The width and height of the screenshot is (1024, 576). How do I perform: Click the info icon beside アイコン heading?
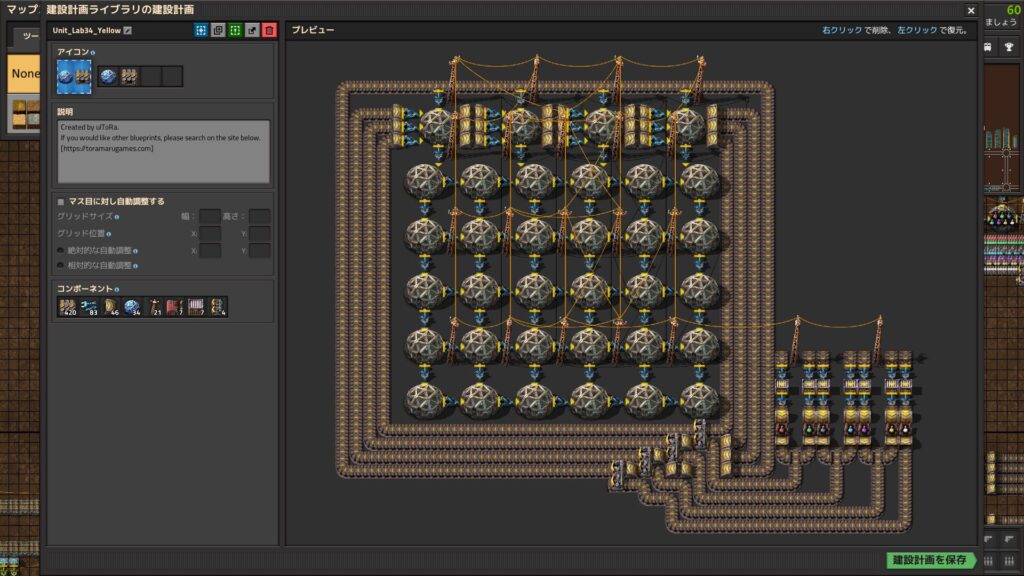click(x=93, y=52)
